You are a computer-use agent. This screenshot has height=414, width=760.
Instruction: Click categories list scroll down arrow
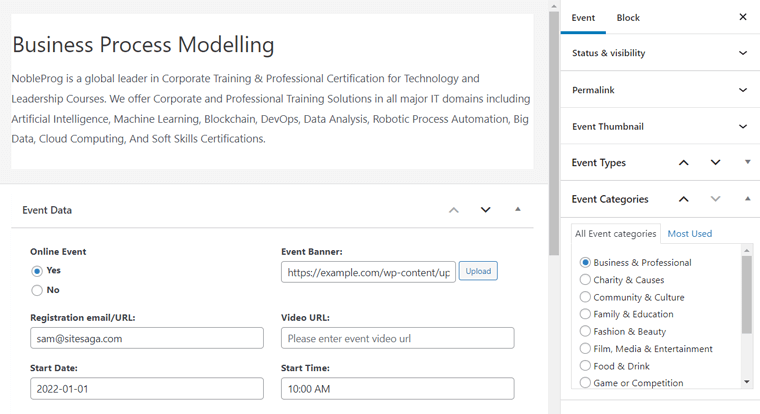(x=746, y=382)
